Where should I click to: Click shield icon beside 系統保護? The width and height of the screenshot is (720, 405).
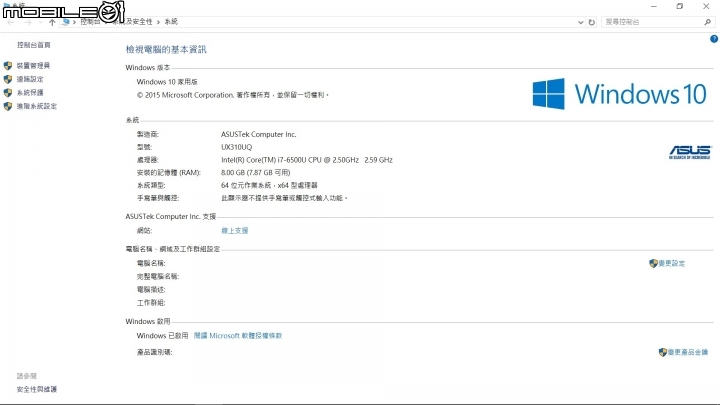click(x=8, y=92)
